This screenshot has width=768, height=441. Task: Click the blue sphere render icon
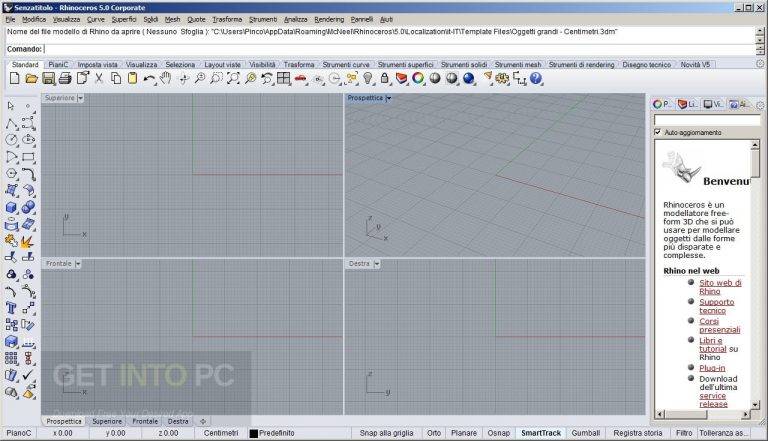469,78
